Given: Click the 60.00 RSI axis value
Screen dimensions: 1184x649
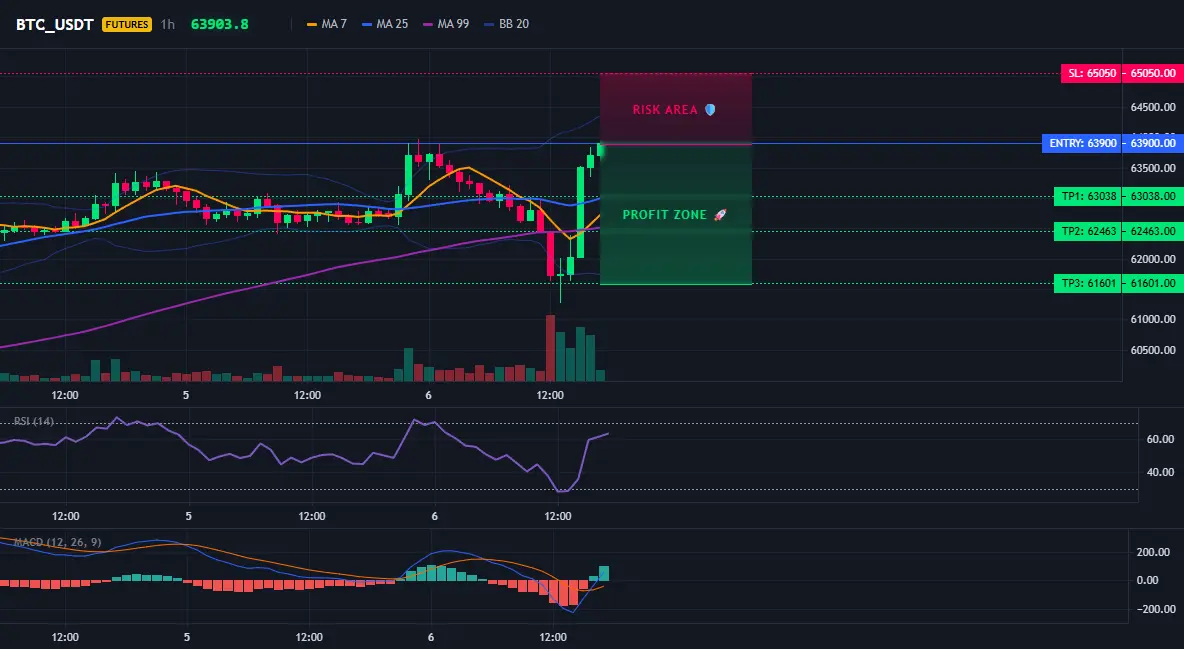Looking at the screenshot, I should pos(1160,439).
